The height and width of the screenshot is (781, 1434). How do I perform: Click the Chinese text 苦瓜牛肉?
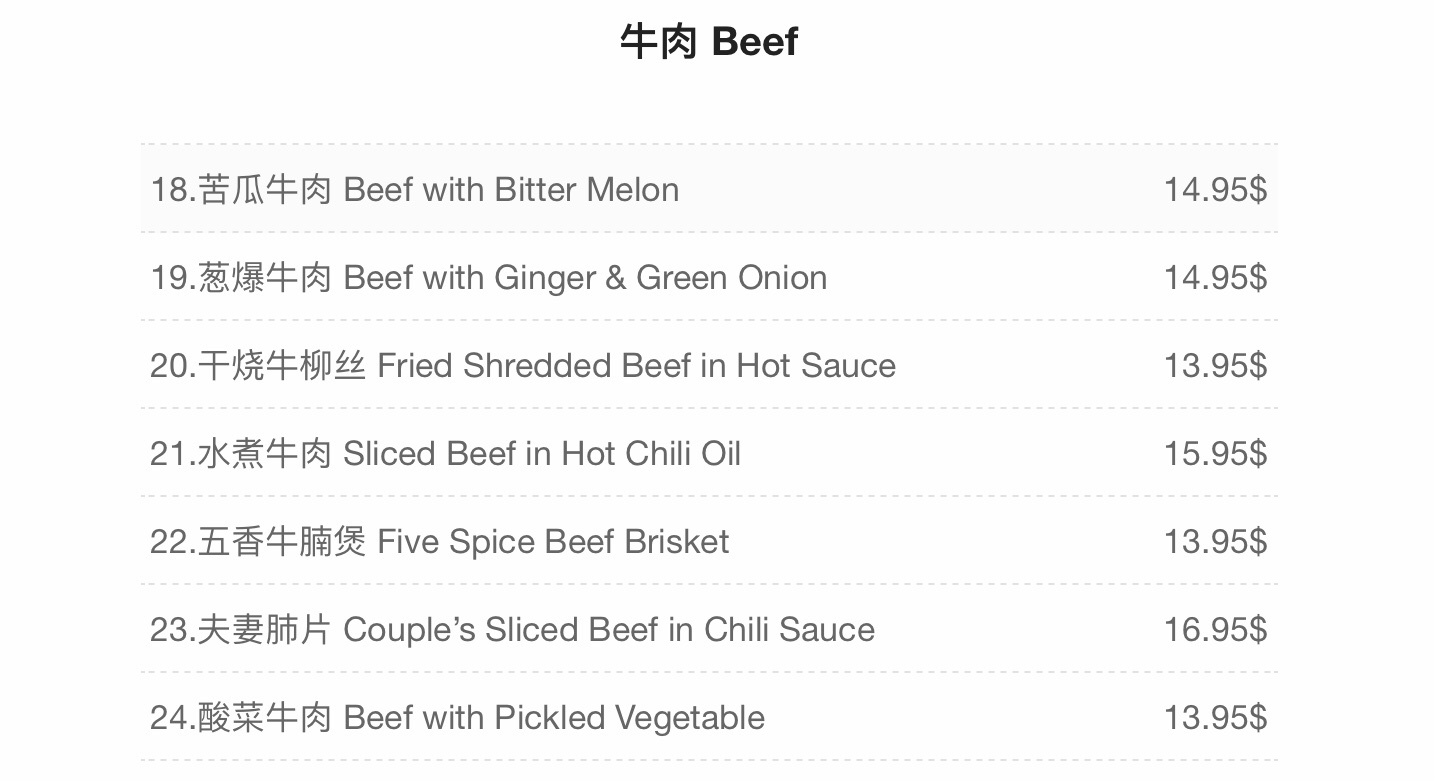[x=265, y=190]
